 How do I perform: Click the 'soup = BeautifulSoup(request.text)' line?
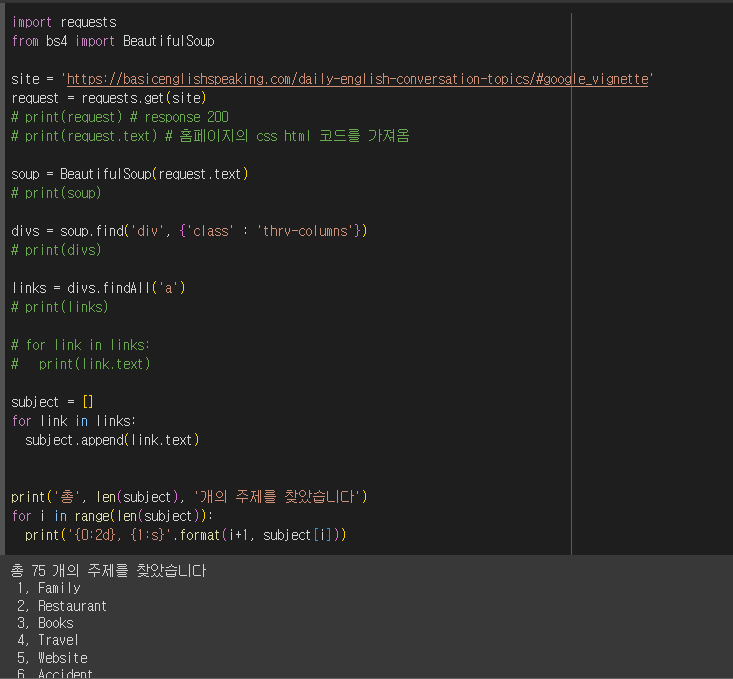(129, 174)
